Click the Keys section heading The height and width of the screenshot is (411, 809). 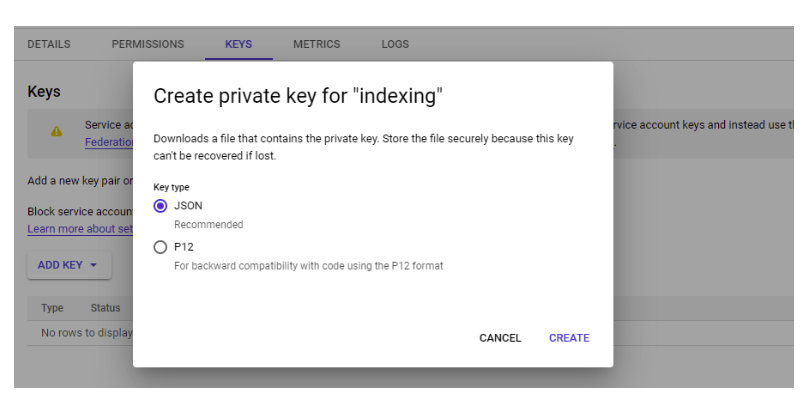coord(44,92)
